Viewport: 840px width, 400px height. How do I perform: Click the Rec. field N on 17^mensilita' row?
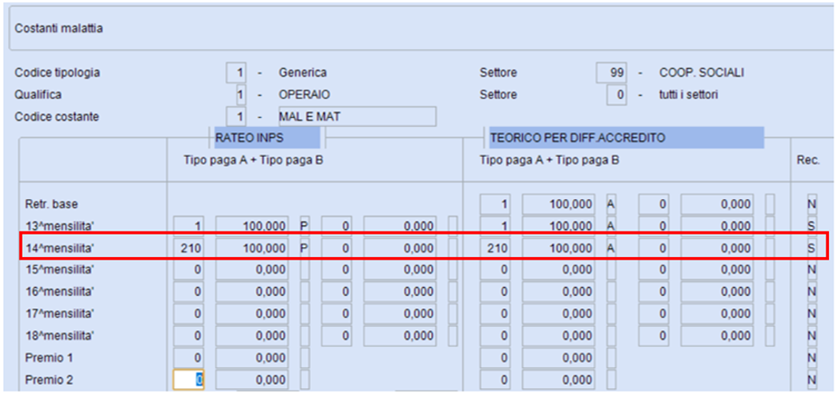[x=812, y=314]
